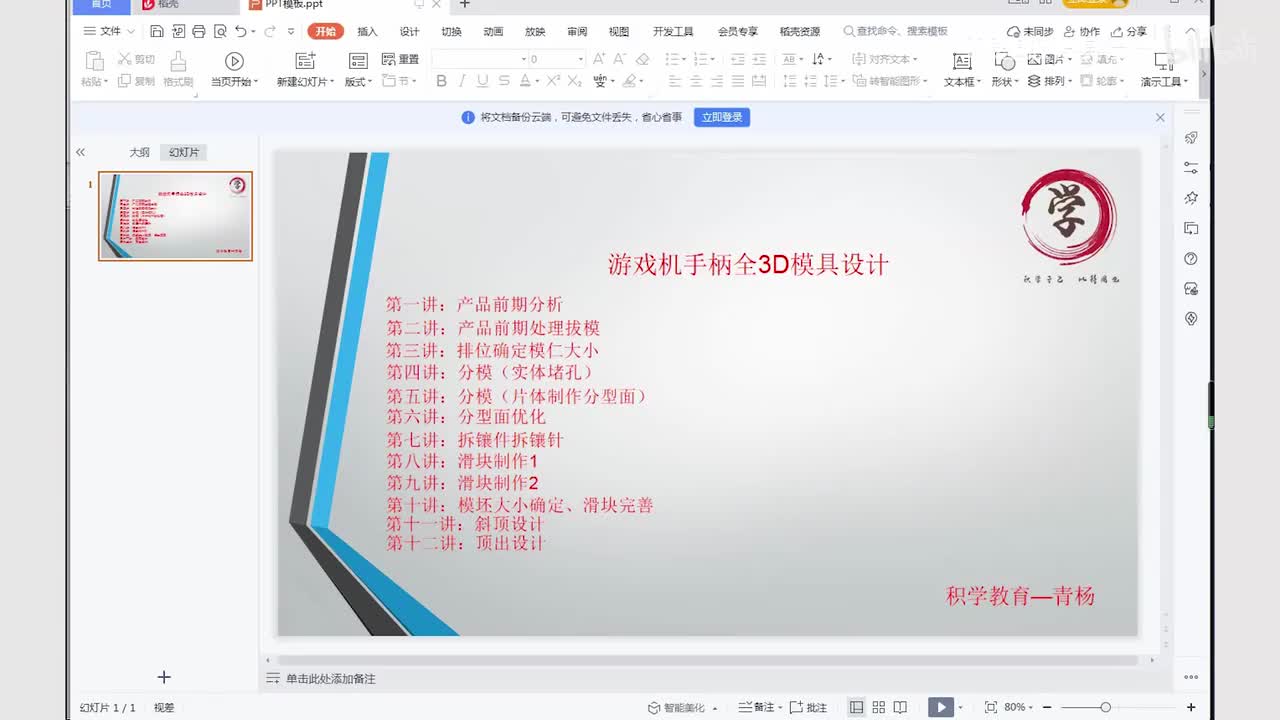This screenshot has height=720, width=1280.
Task: Click the Save icon in quick access toolbar
Action: click(157, 32)
